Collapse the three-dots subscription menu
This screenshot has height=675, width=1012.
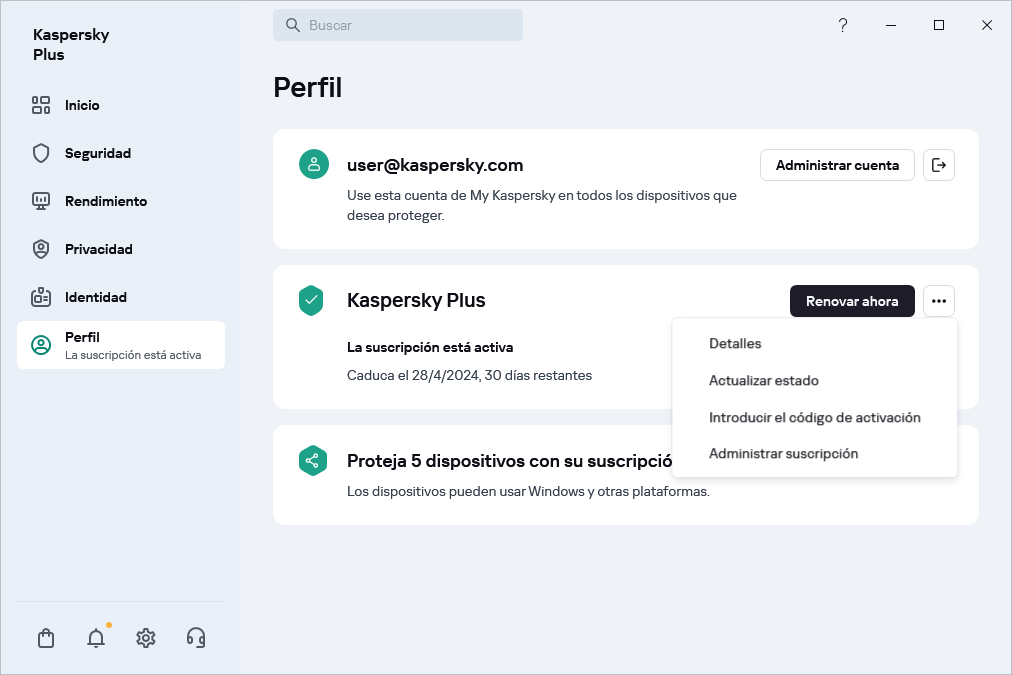click(x=938, y=301)
